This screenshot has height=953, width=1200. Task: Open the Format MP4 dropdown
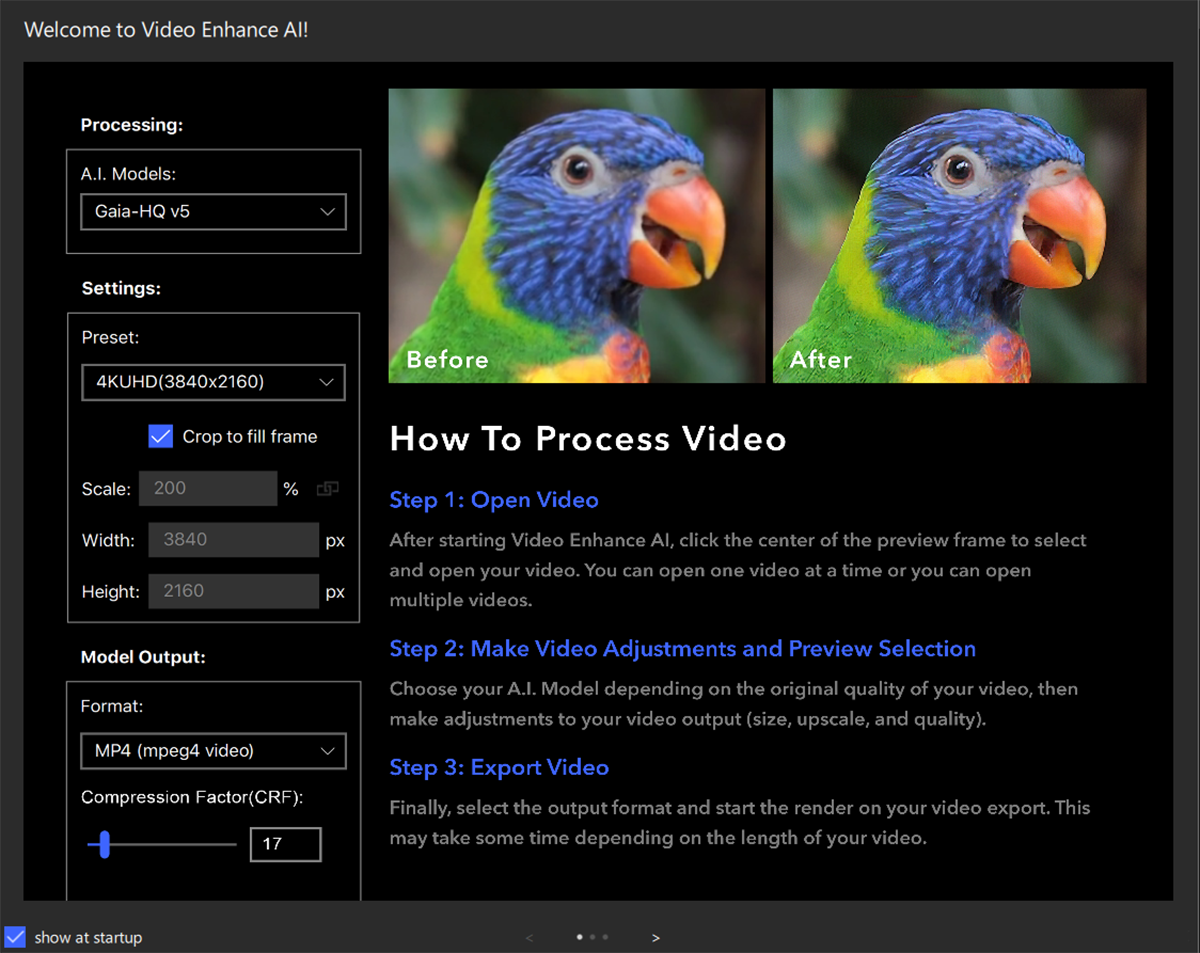click(213, 751)
